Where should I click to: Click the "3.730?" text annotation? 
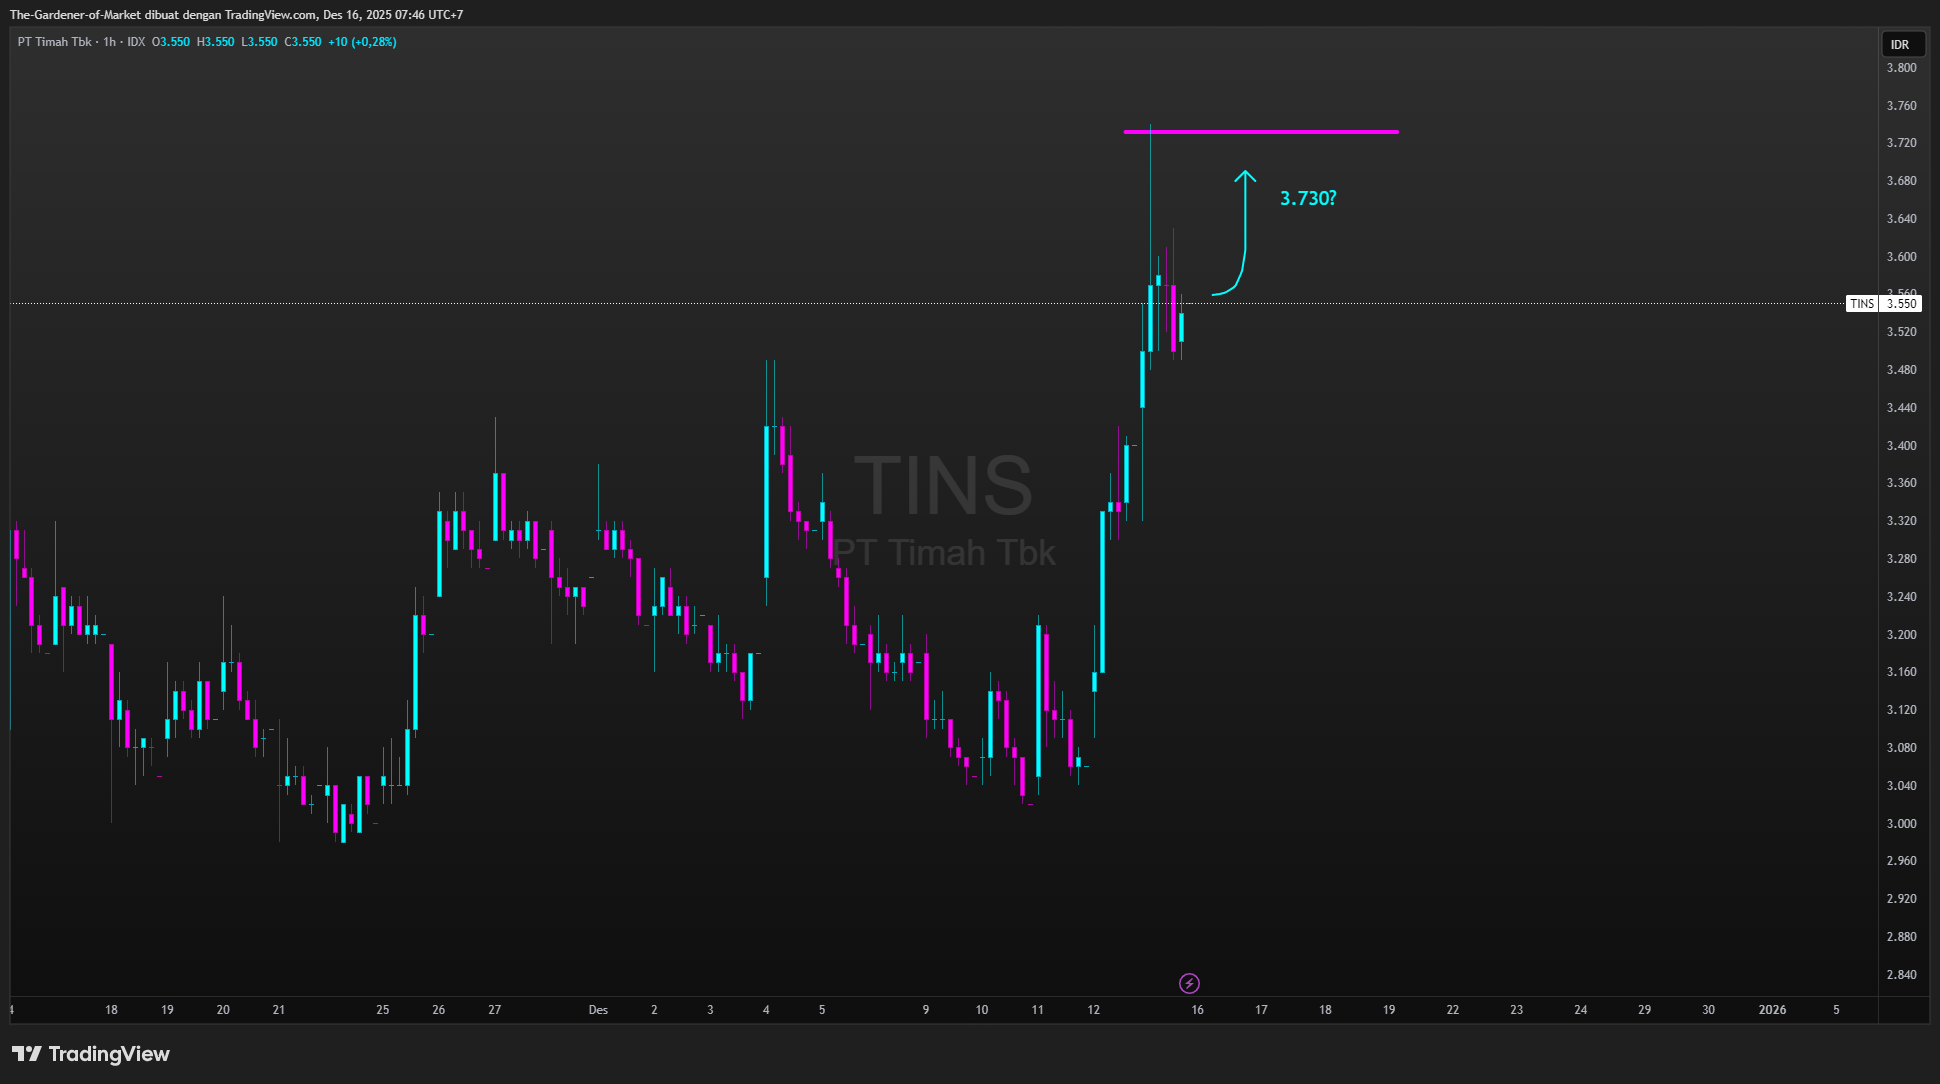[1307, 198]
